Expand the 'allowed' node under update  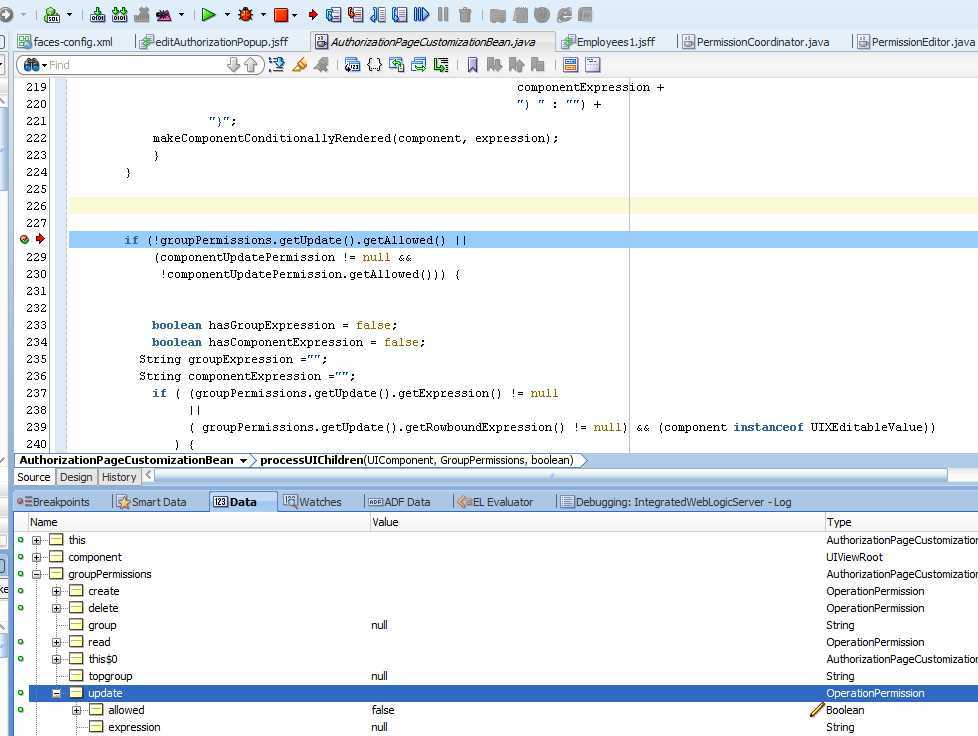coord(77,710)
